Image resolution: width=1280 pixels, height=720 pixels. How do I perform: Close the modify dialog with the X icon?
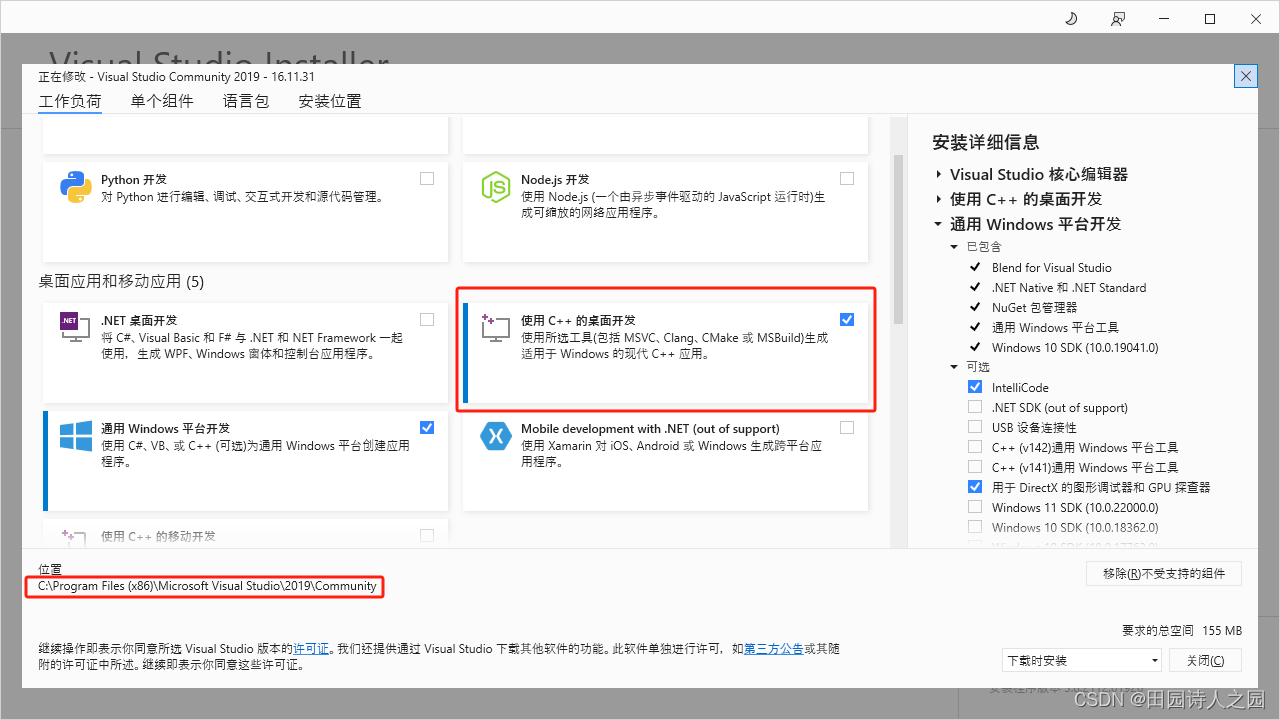pyautogui.click(x=1246, y=76)
